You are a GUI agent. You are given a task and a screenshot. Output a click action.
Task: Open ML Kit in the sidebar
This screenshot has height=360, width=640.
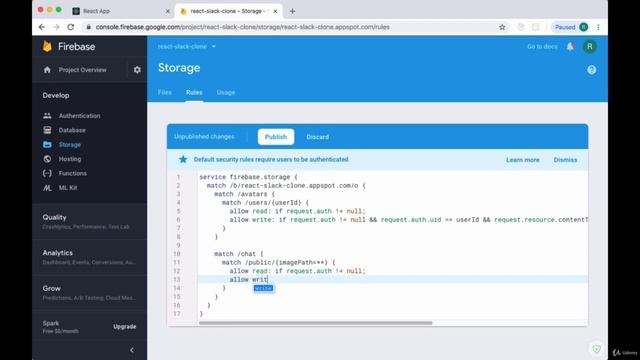68,188
